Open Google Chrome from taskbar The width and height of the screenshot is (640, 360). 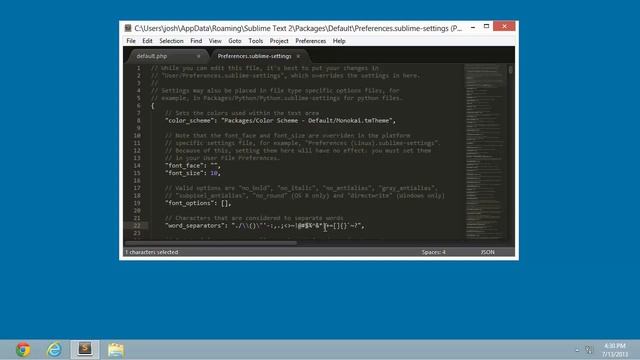pyautogui.click(x=23, y=349)
